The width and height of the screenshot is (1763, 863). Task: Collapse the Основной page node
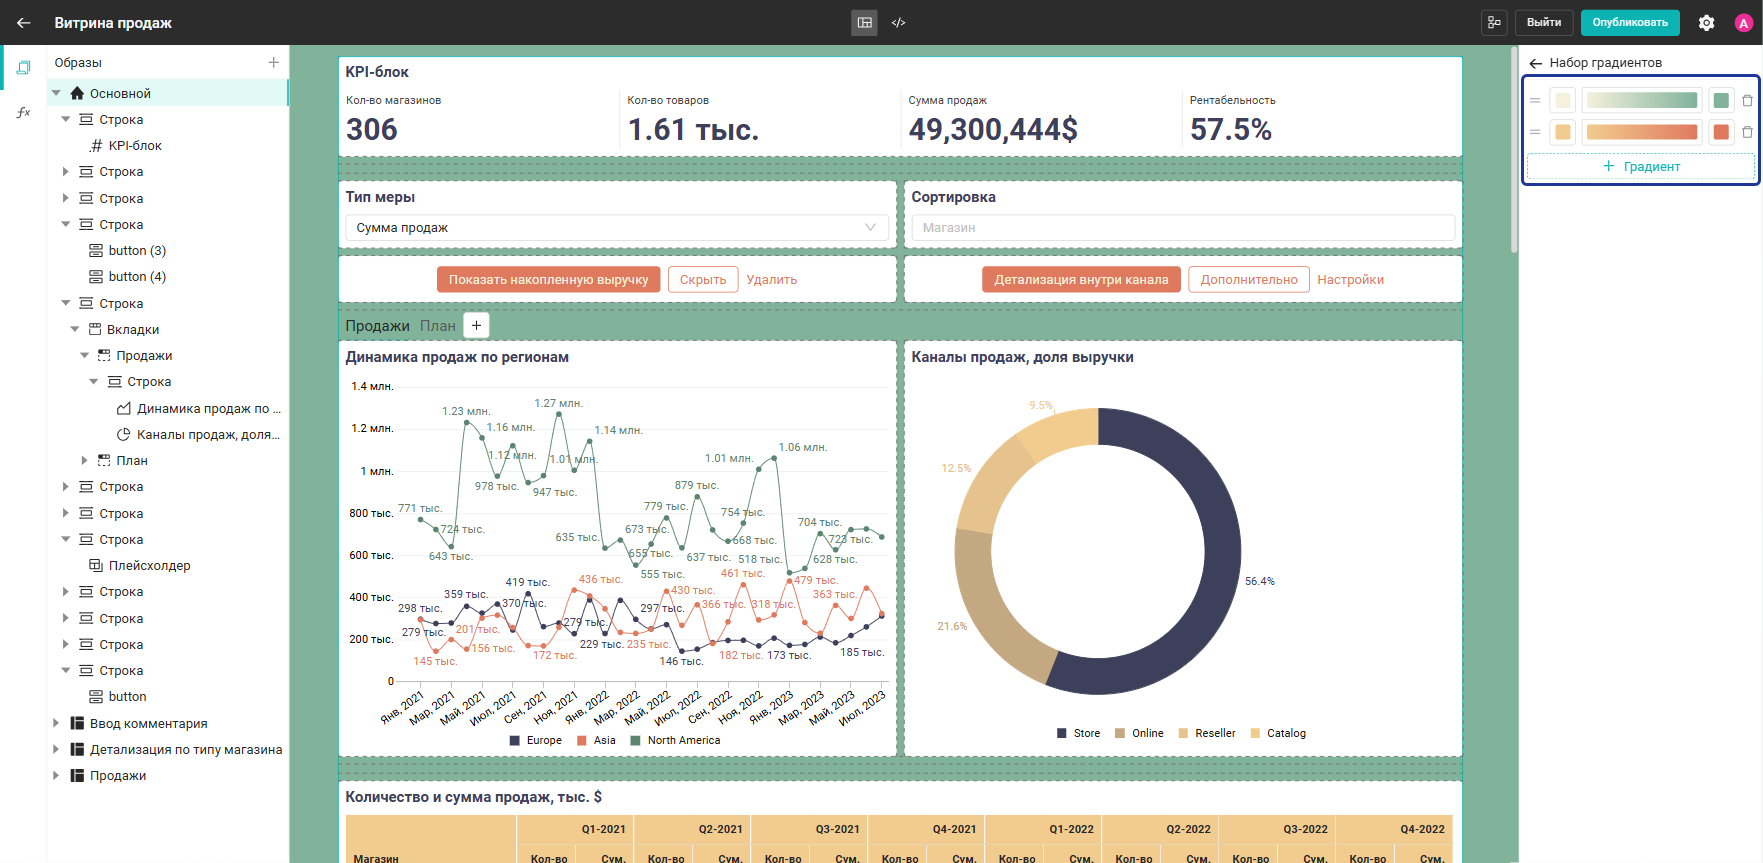tap(57, 93)
